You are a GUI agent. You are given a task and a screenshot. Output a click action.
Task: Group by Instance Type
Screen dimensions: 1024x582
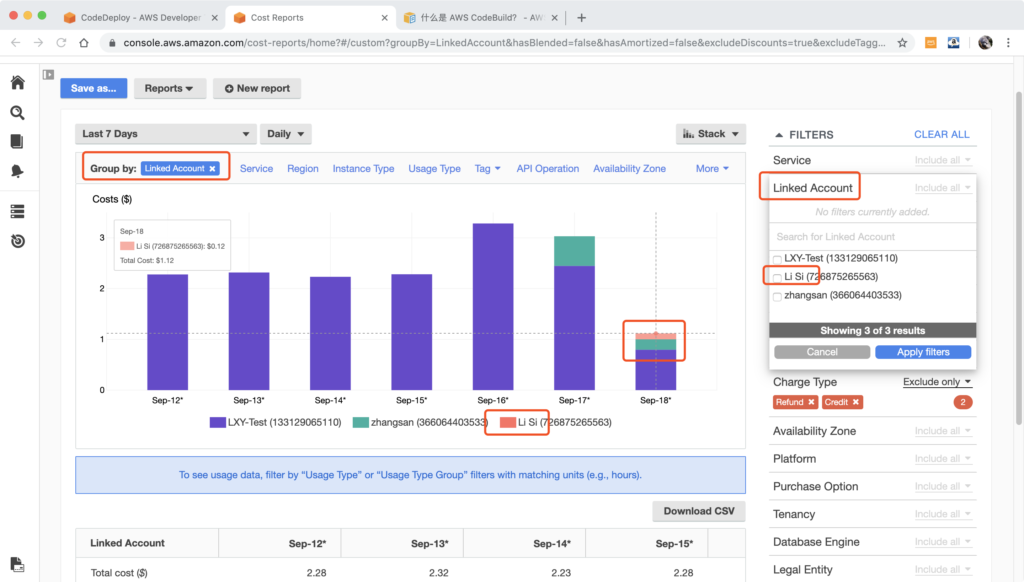tap(363, 169)
